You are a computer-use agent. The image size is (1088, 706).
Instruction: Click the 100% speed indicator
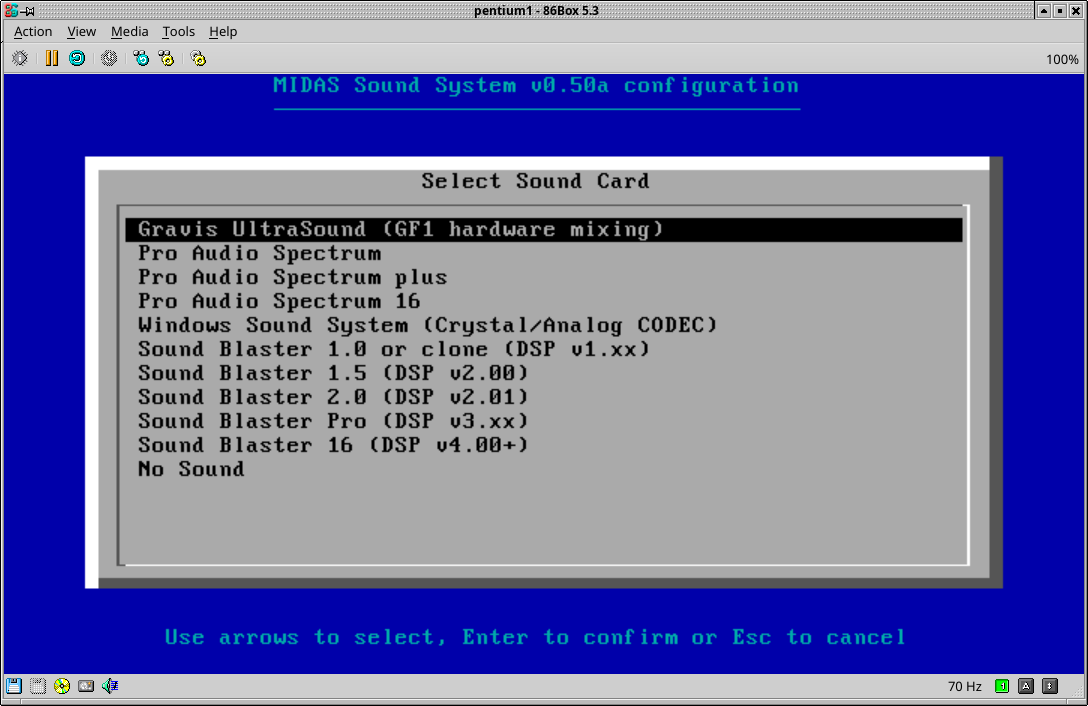pyautogui.click(x=1062, y=60)
